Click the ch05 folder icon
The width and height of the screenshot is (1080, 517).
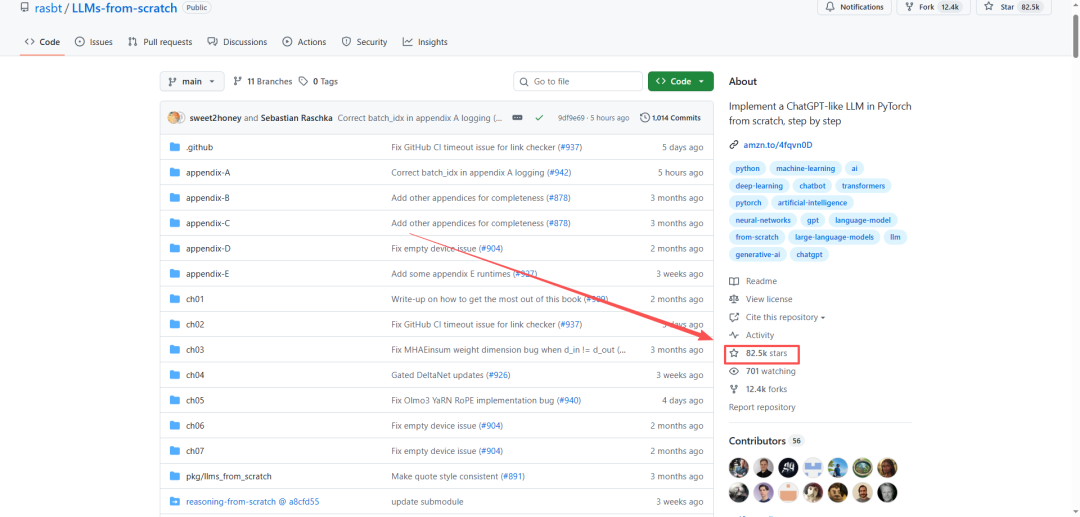(x=174, y=400)
